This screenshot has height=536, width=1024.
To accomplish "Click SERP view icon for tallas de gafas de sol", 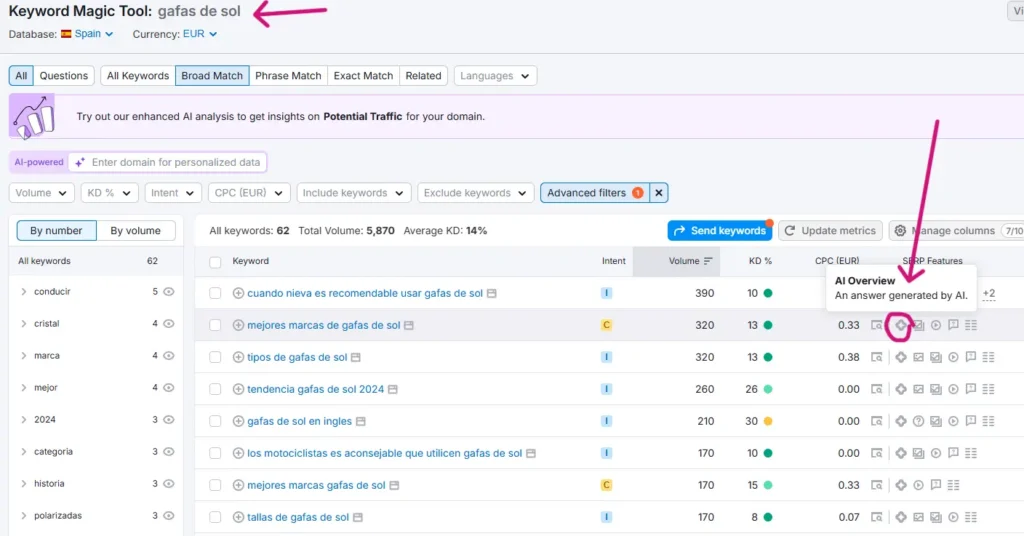I will click(x=876, y=517).
